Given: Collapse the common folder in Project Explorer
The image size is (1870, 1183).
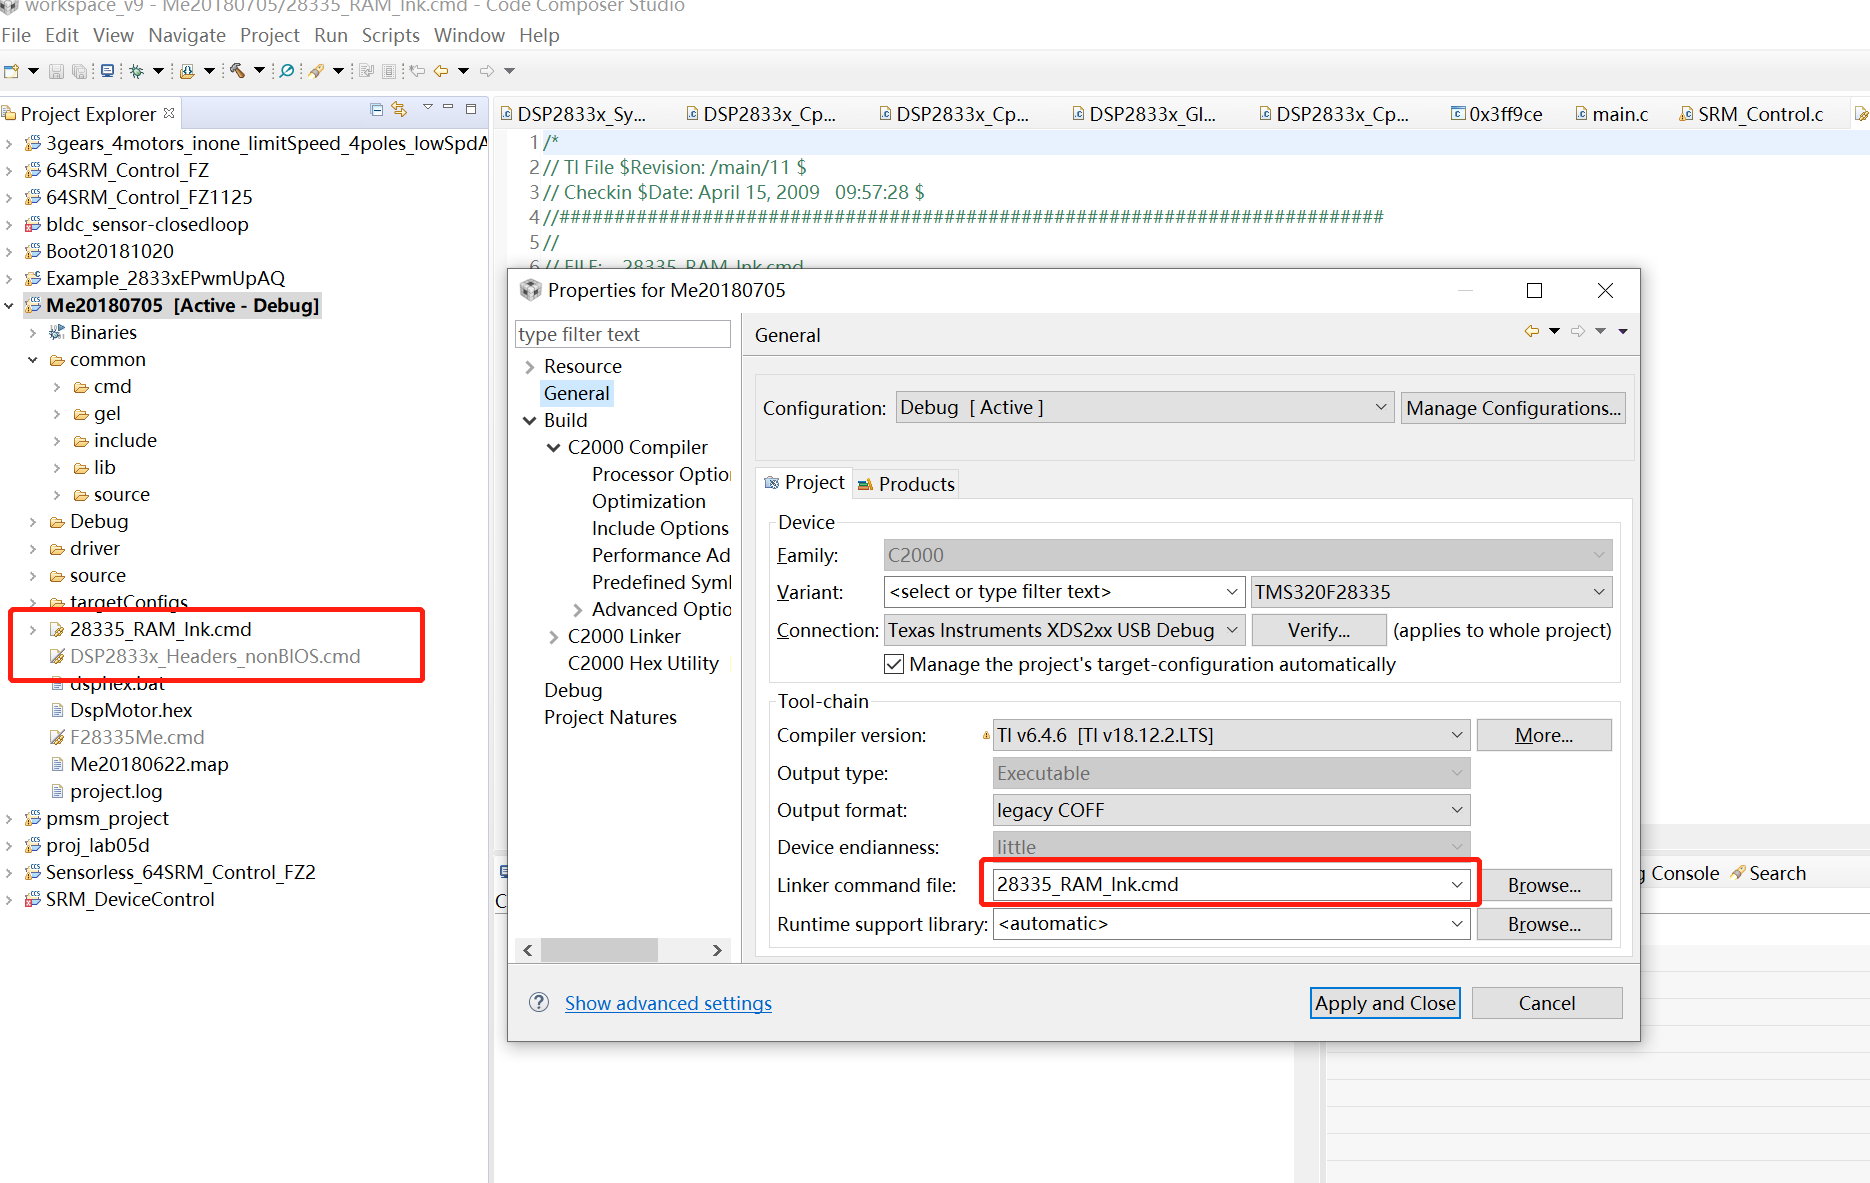Looking at the screenshot, I should tap(33, 360).
